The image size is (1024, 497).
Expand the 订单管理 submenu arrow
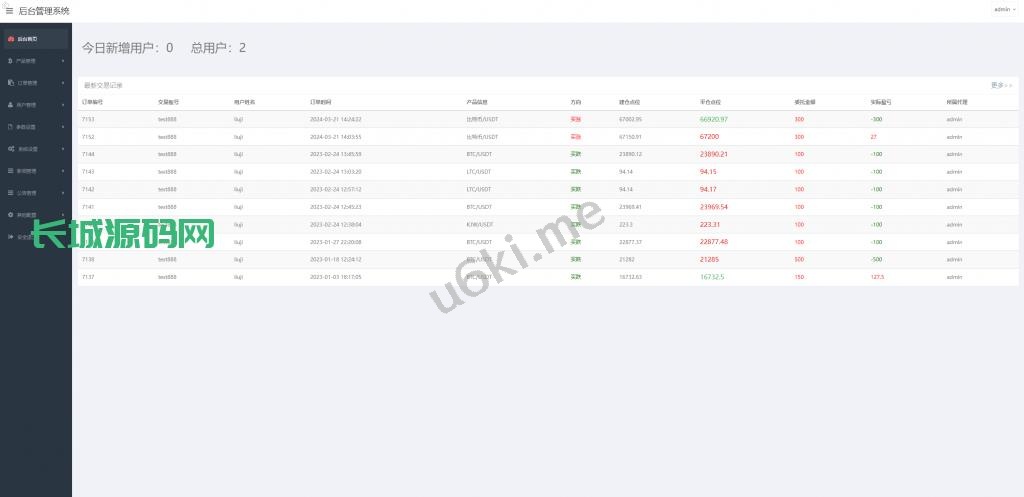pyautogui.click(x=63, y=83)
